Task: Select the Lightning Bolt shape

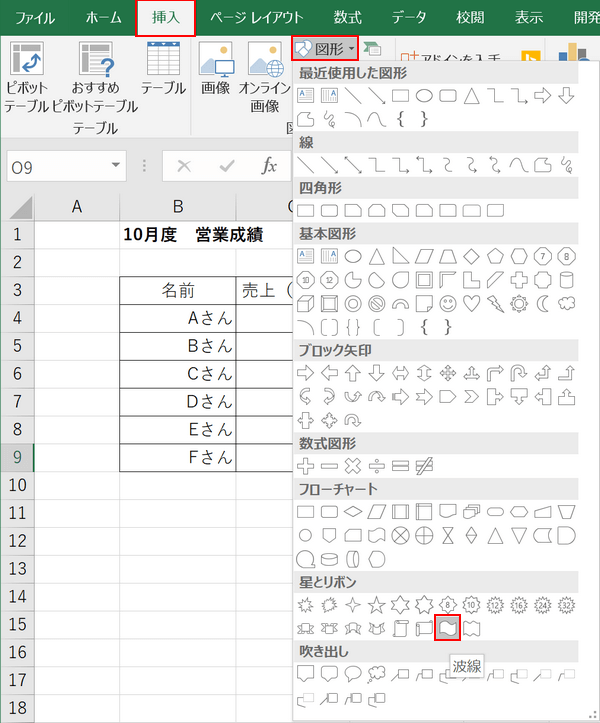Action: pyautogui.click(x=495, y=303)
